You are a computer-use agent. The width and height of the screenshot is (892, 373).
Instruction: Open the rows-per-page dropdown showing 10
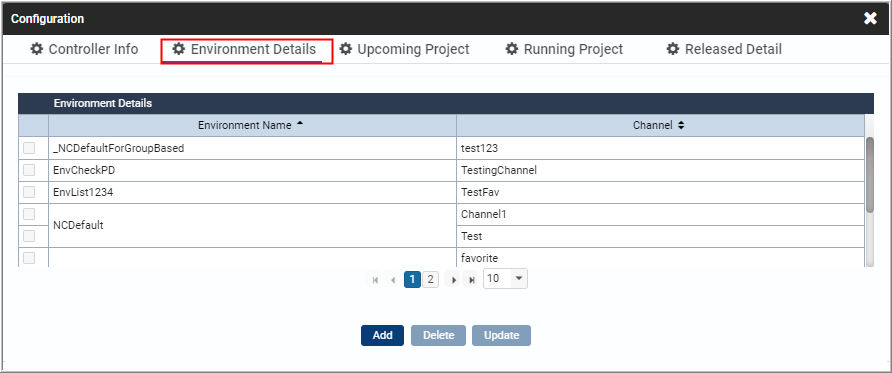point(505,279)
